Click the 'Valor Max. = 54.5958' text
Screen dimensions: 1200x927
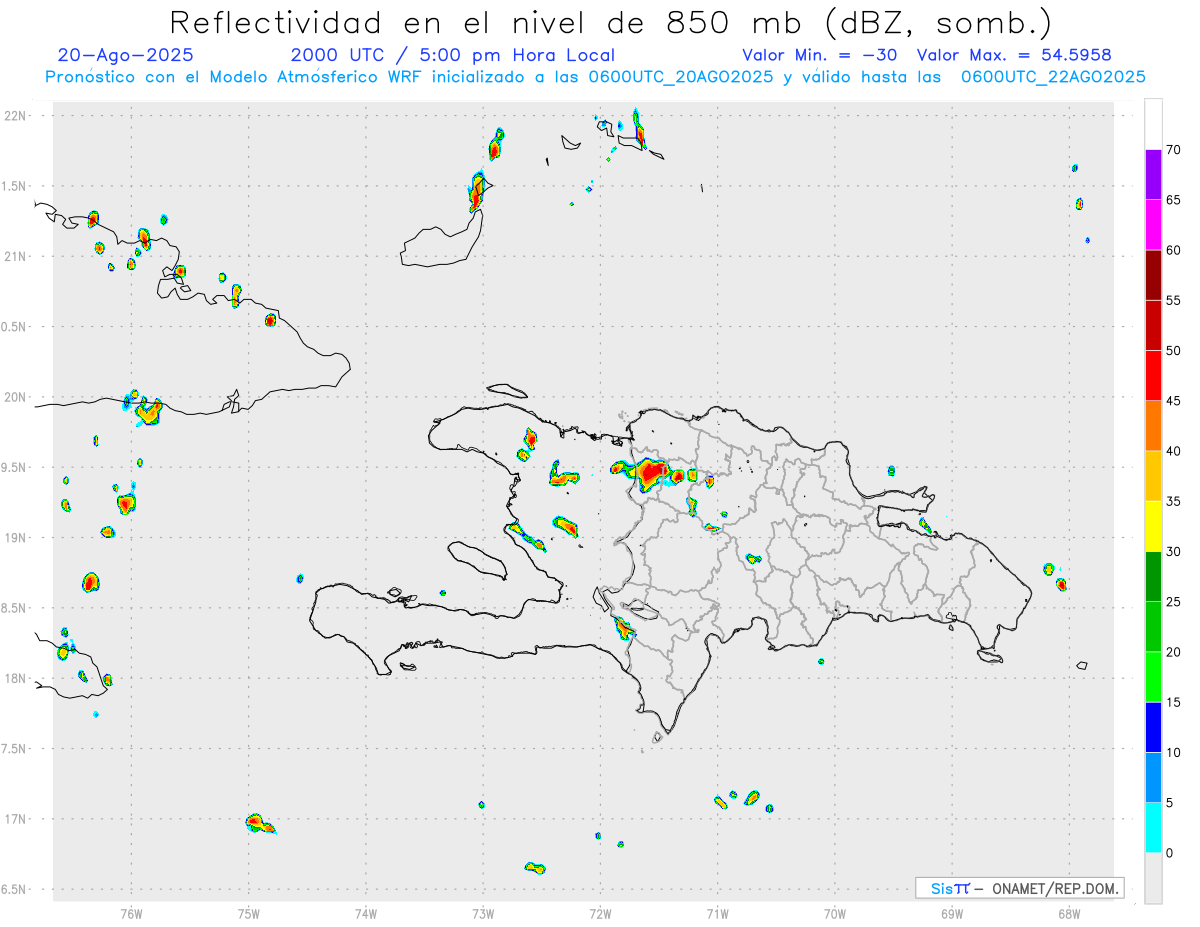[x=1014, y=55]
